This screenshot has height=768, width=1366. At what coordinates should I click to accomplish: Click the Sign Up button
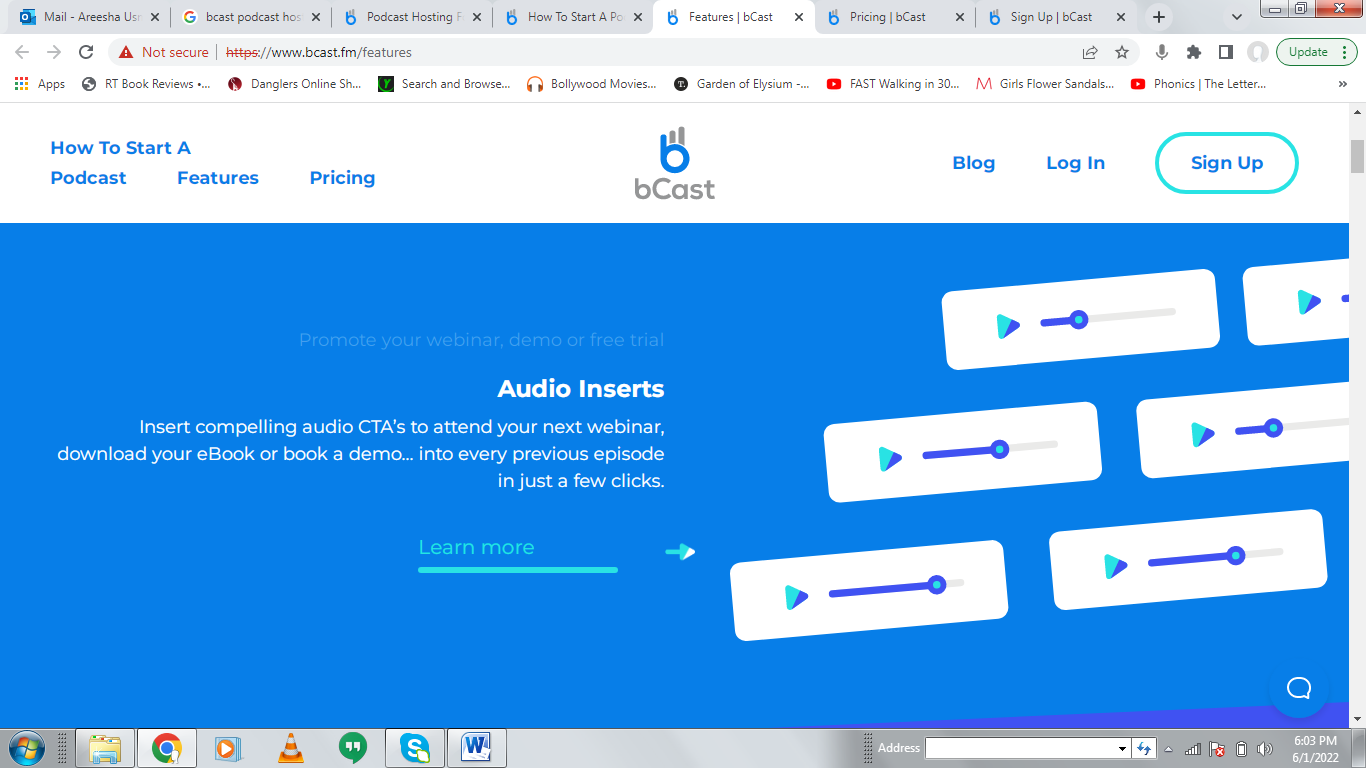tap(1227, 163)
